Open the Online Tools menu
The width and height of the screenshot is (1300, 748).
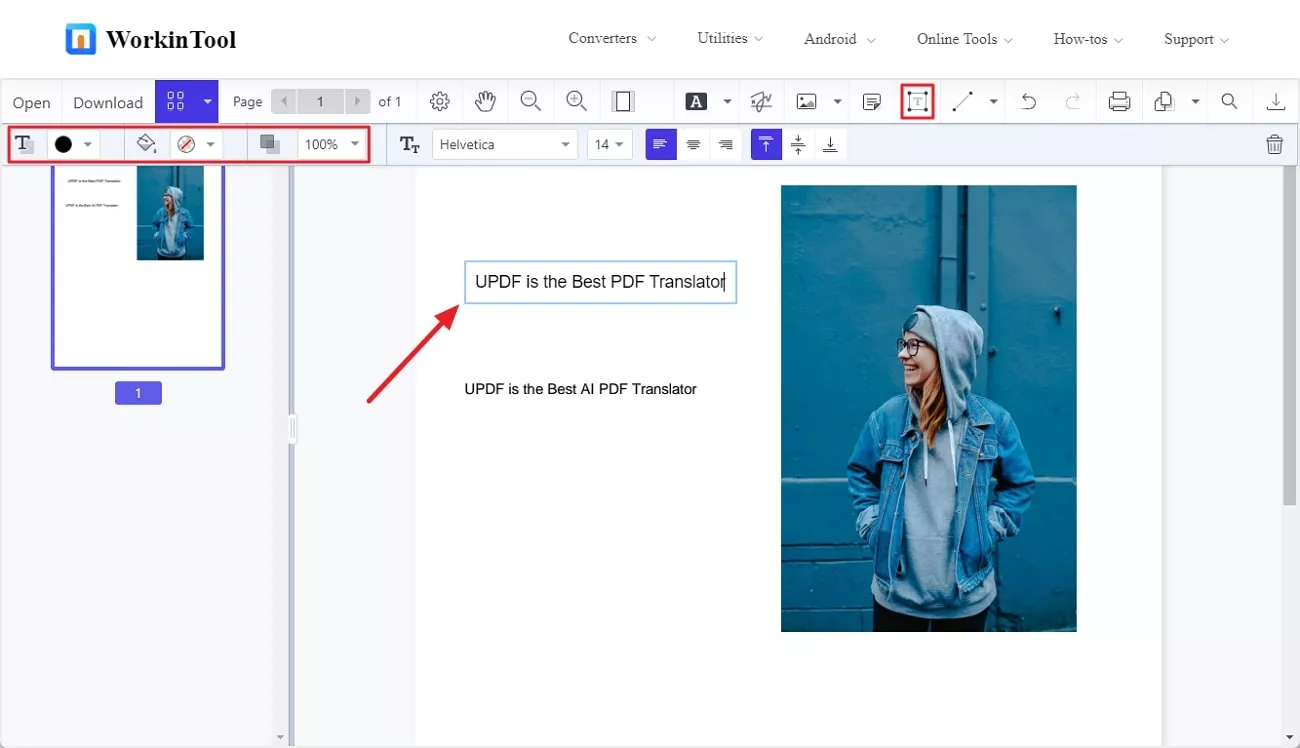coord(965,39)
